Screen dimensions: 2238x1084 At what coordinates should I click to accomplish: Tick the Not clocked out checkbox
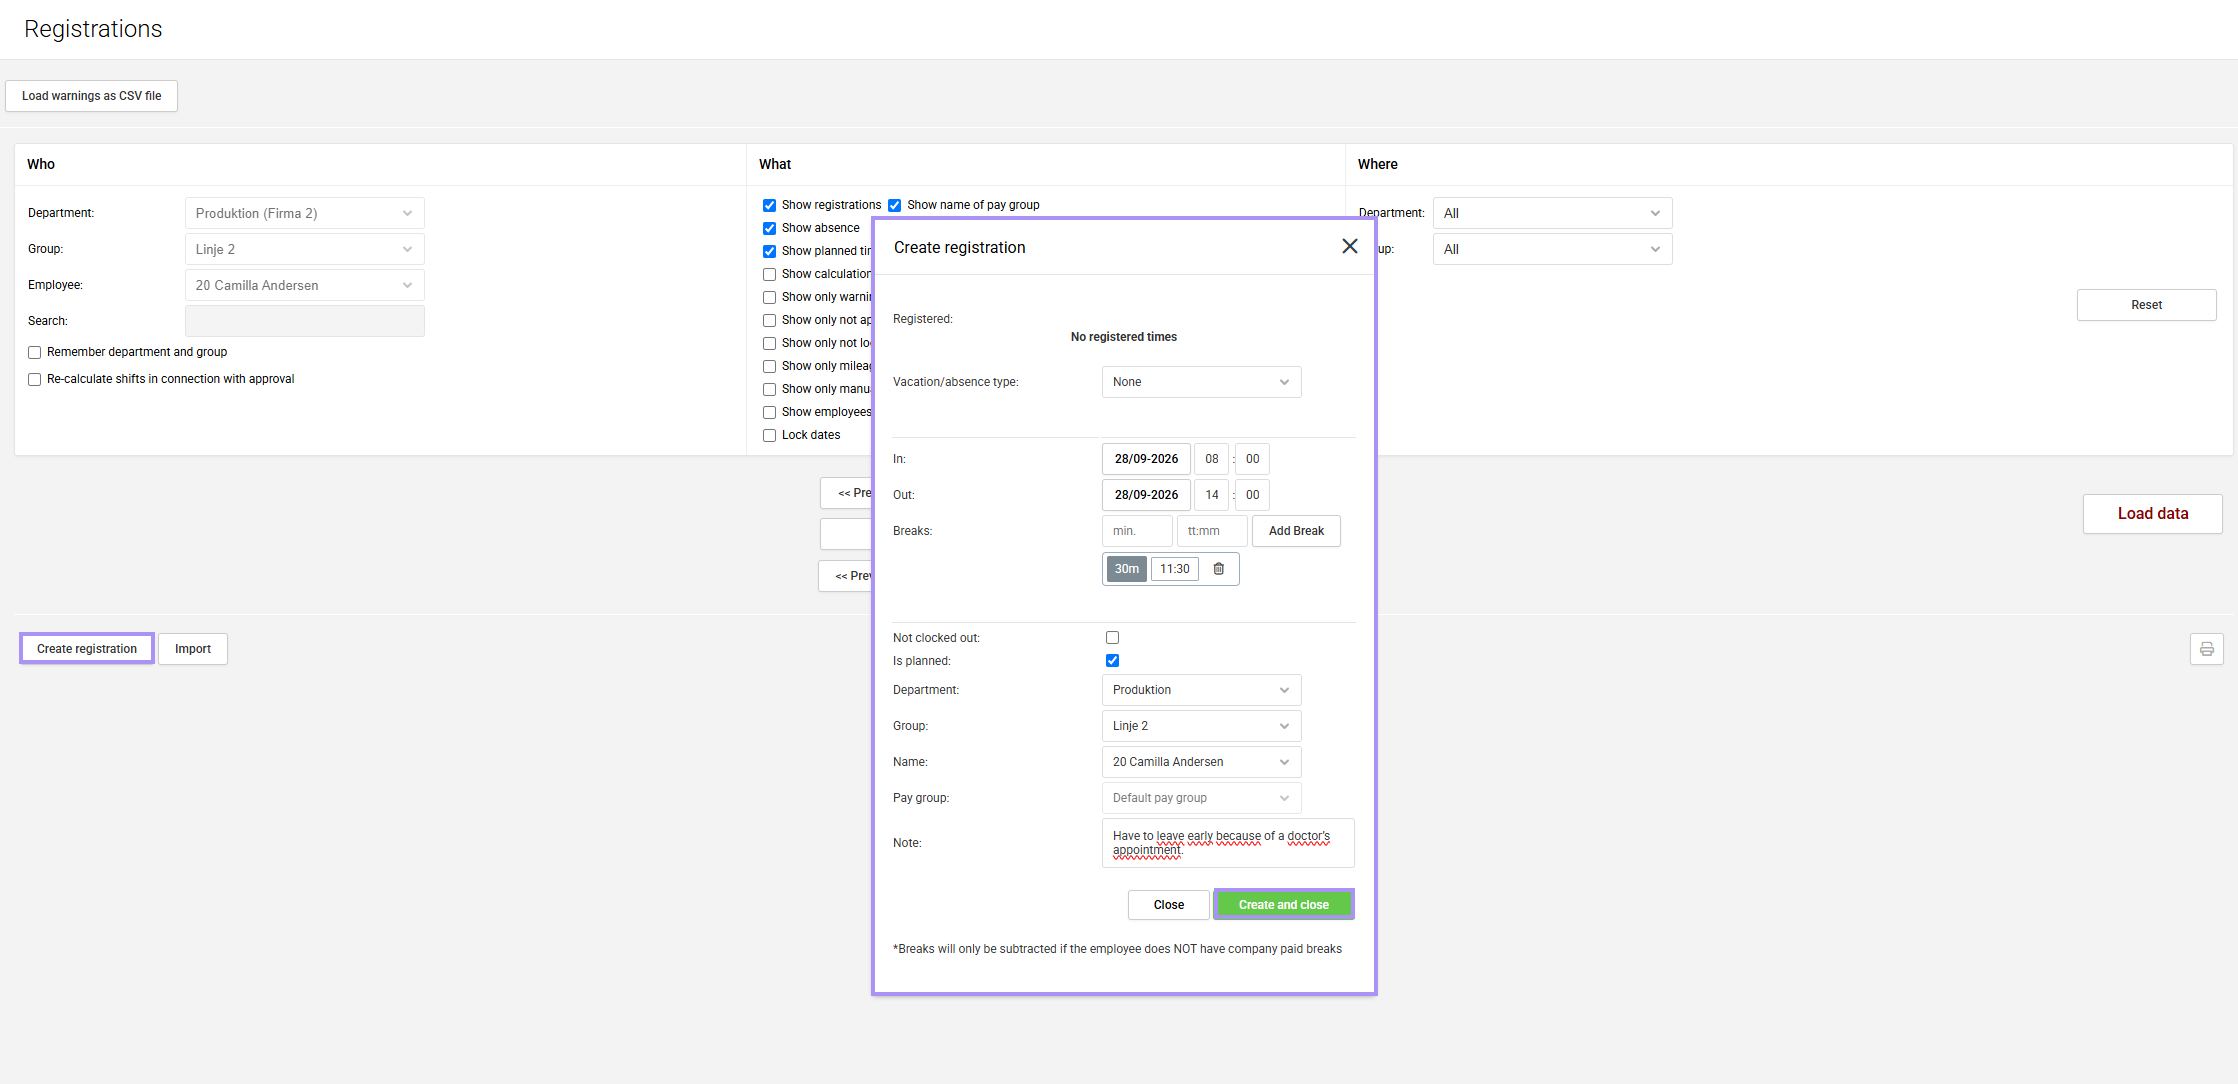coord(1112,638)
